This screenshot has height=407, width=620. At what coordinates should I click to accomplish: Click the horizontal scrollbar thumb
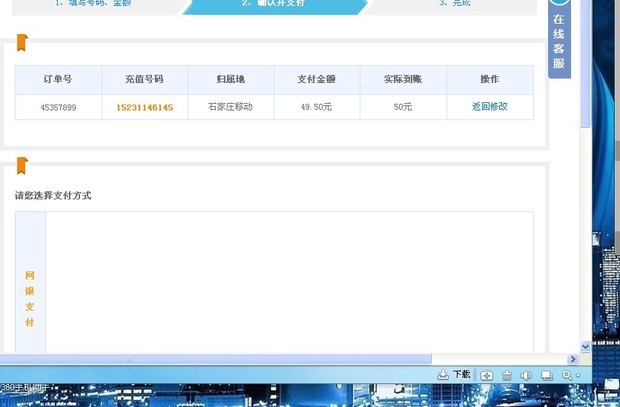215,359
